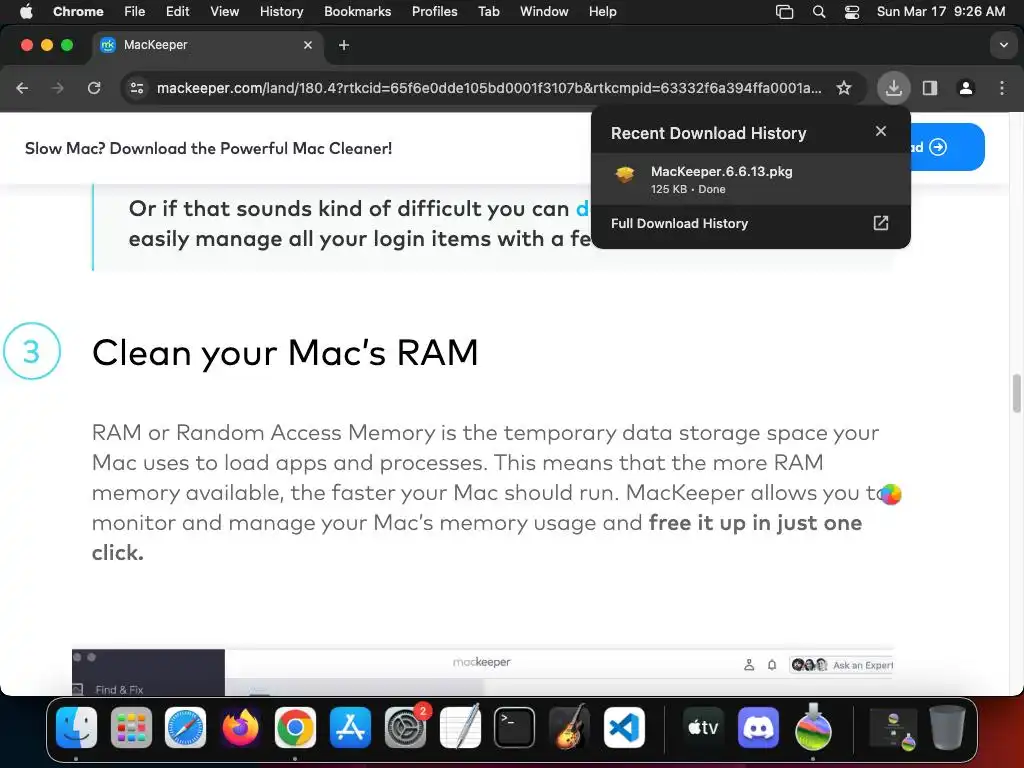
Task: Open Visual Studio Code from the Dock
Action: coord(624,727)
